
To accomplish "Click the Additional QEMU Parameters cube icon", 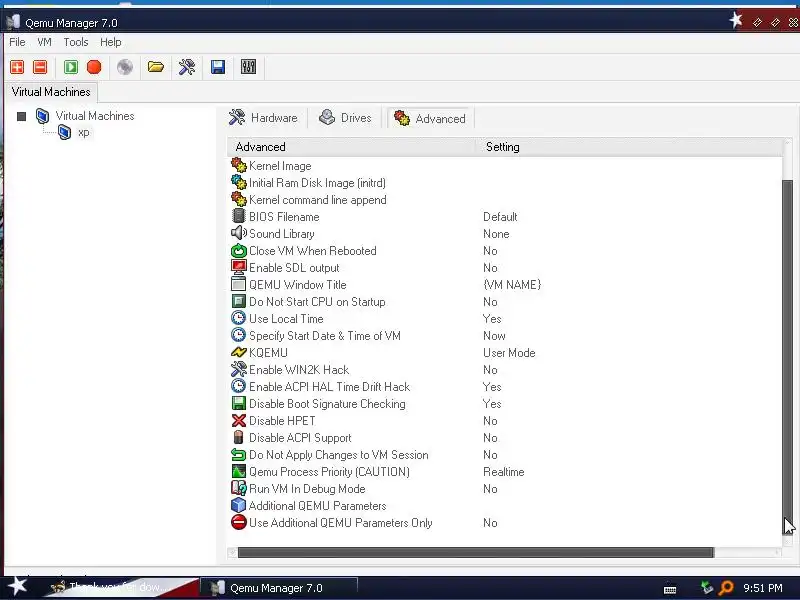I will pos(238,506).
